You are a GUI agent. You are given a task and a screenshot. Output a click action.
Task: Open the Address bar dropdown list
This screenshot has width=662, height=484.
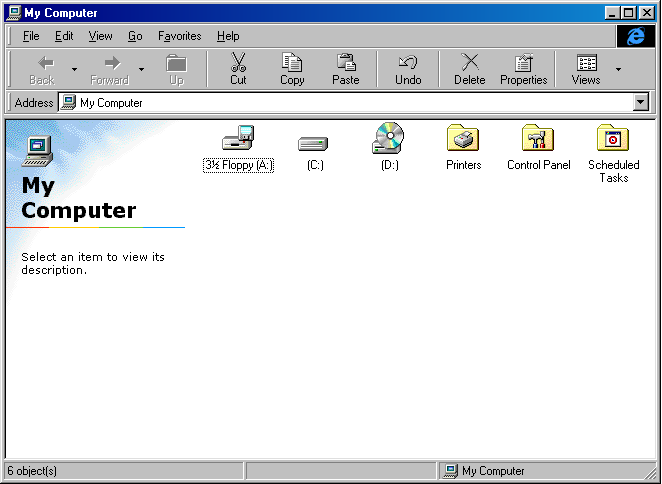click(x=640, y=102)
